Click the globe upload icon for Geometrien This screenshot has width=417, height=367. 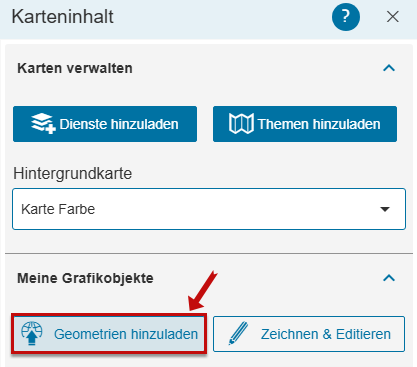pyautogui.click(x=32, y=333)
